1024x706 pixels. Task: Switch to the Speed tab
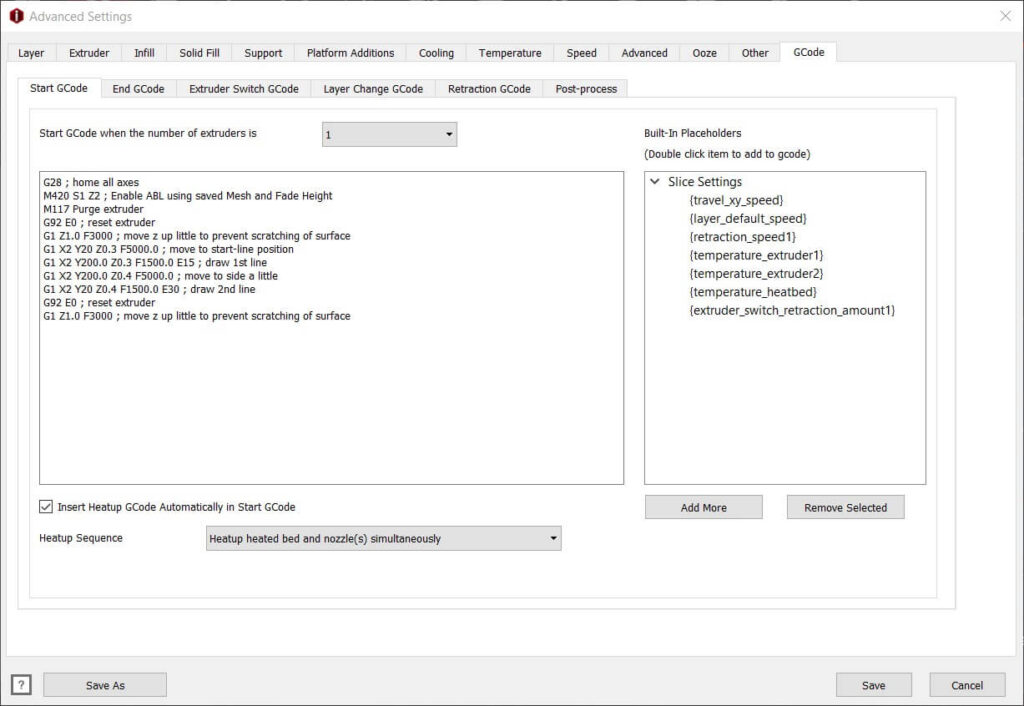(x=581, y=53)
